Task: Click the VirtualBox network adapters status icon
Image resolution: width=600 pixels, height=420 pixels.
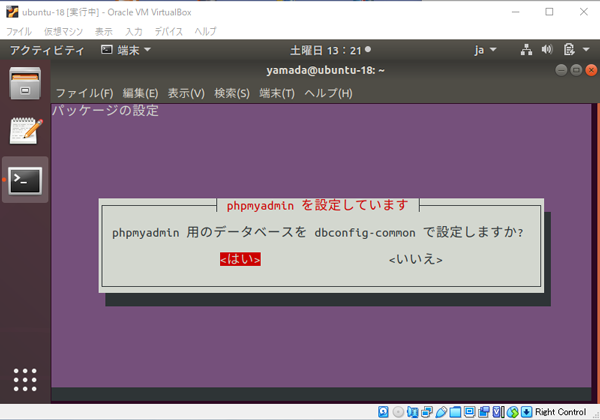Action: (427, 412)
